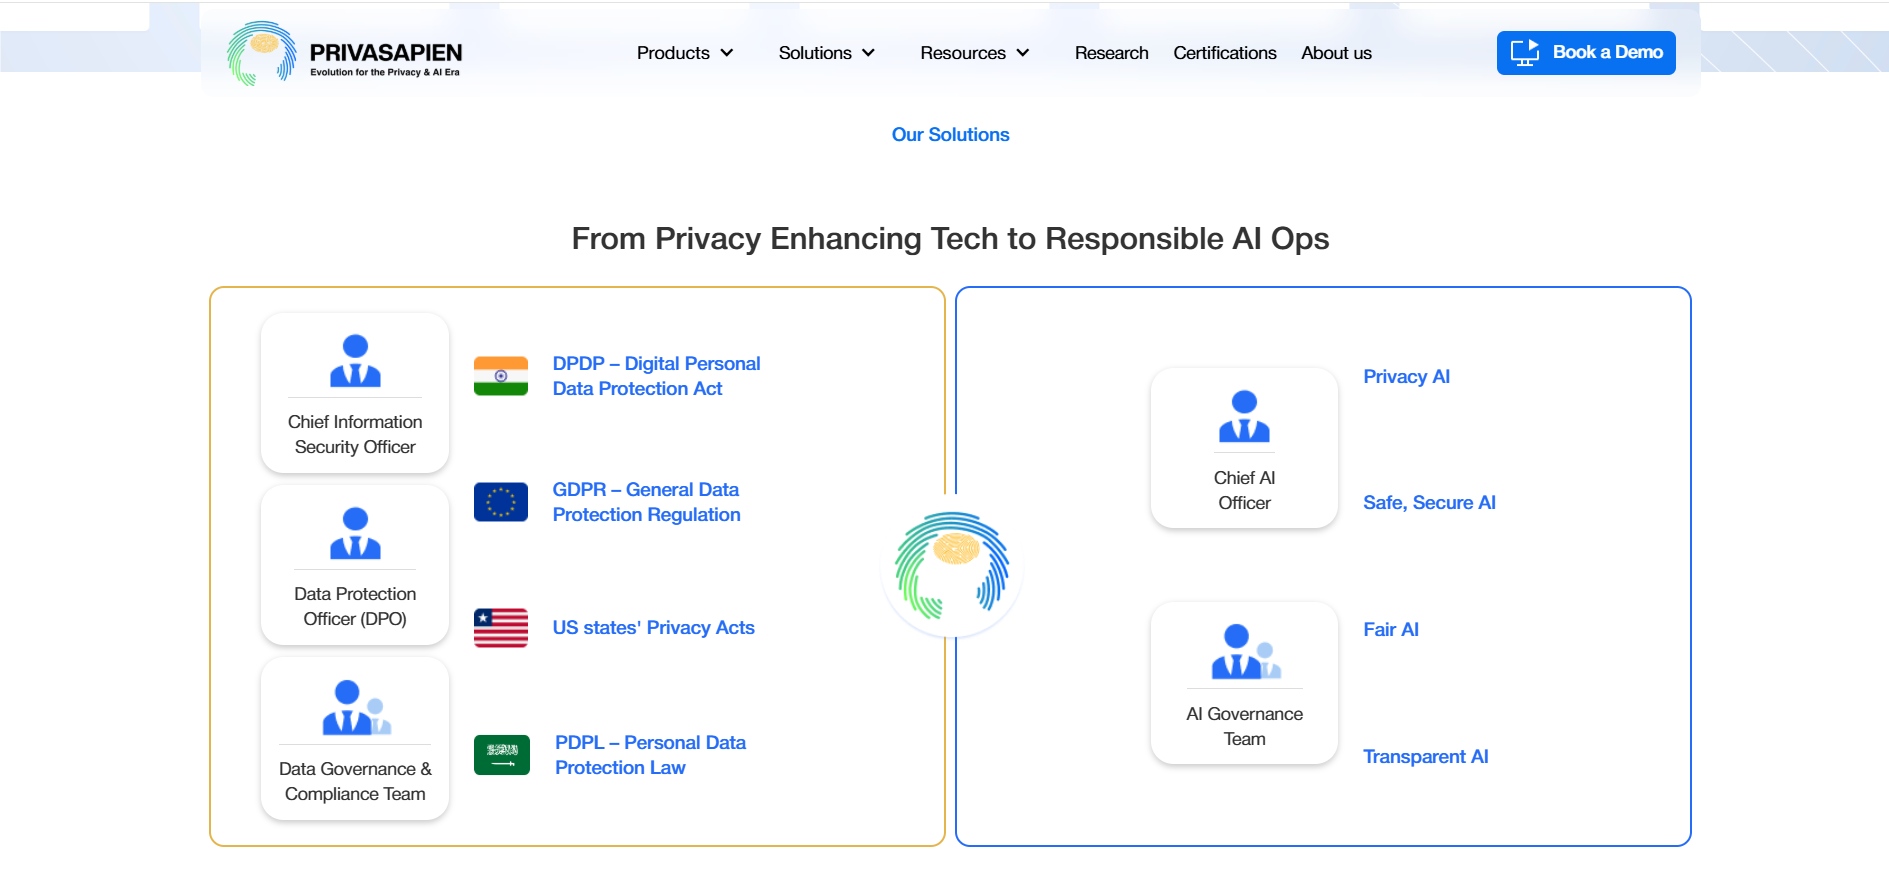The image size is (1889, 869).
Task: Click the India flag icon
Action: 501,376
